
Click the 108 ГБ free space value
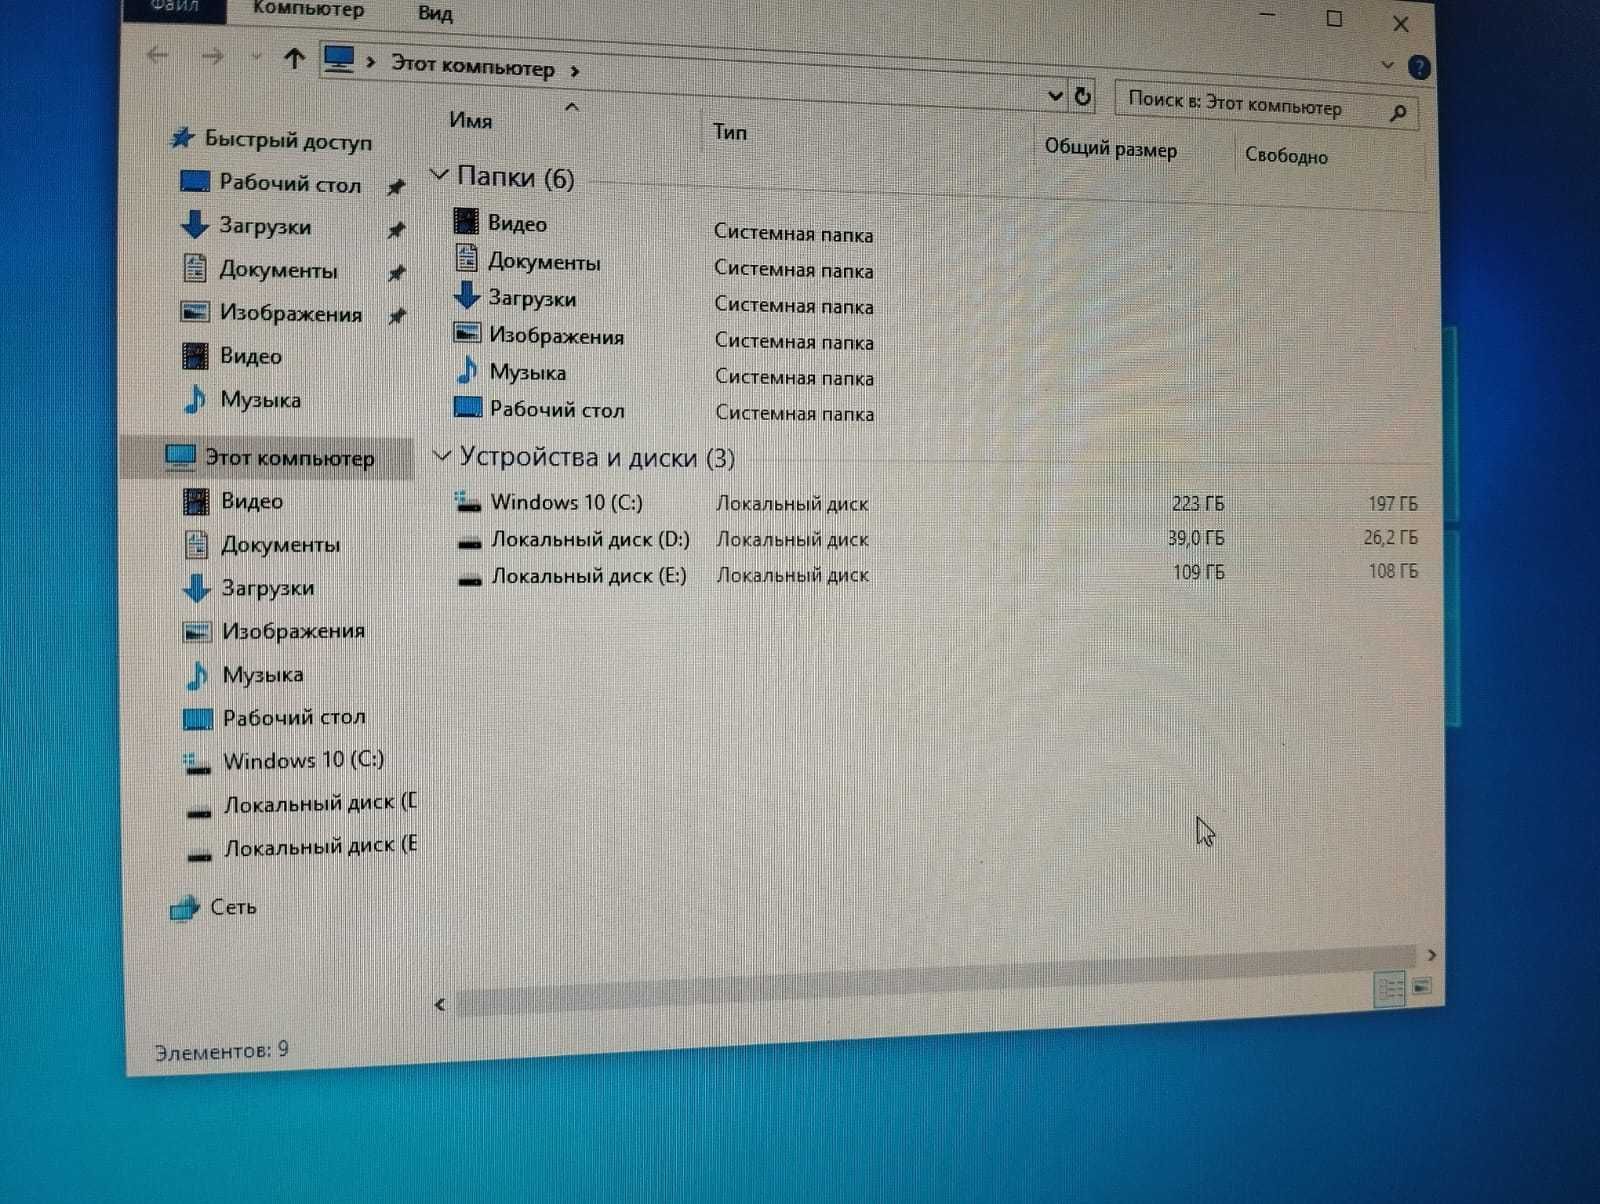1393,571
